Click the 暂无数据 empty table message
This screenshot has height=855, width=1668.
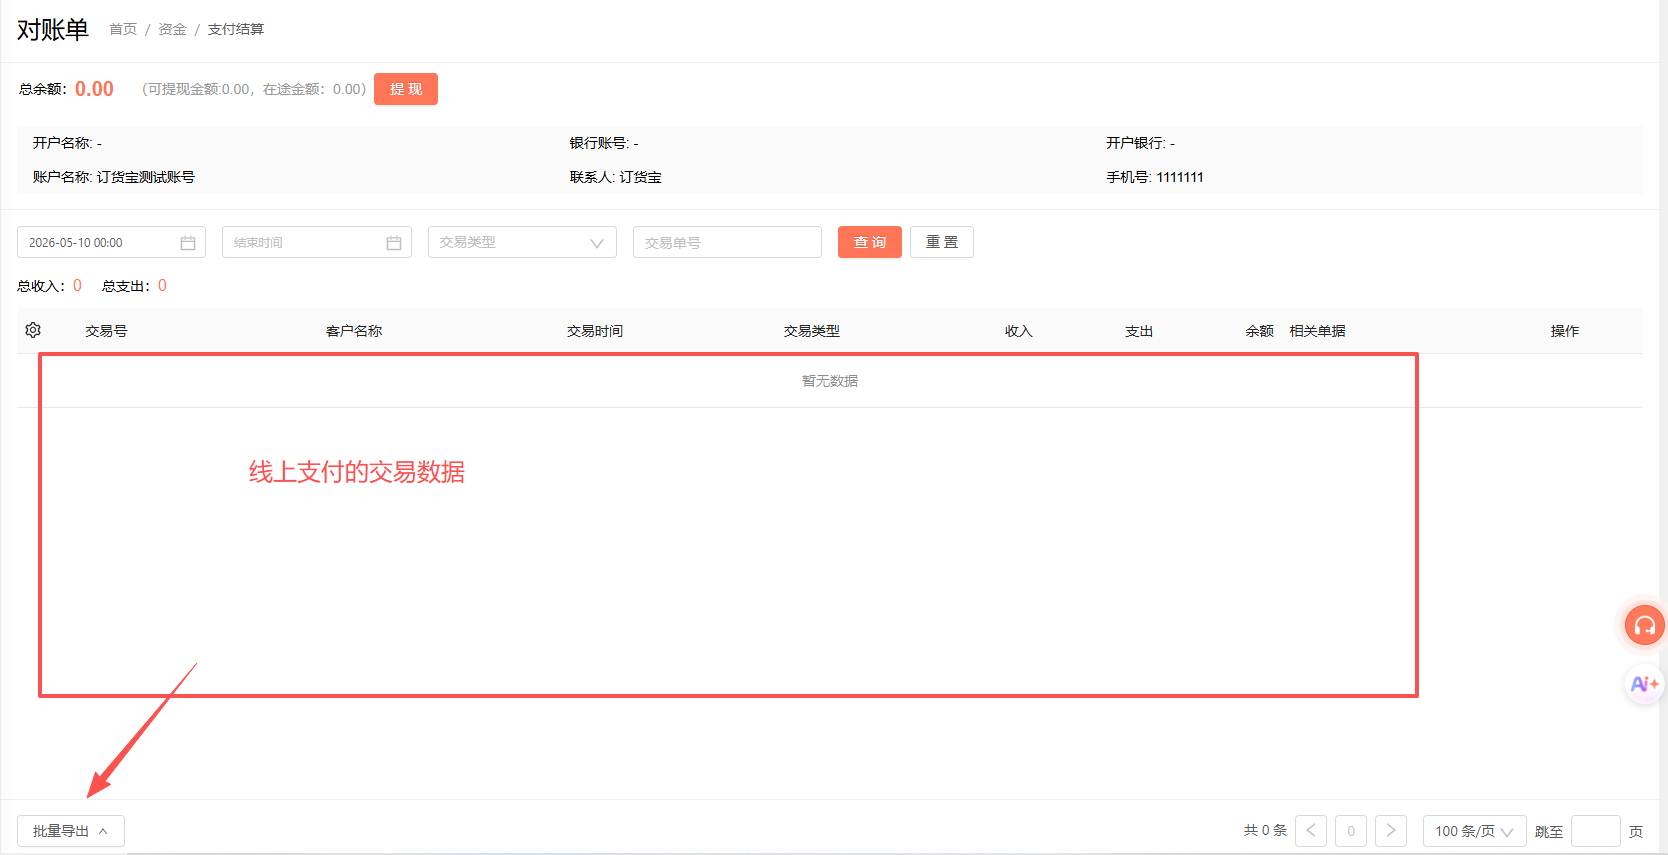tap(830, 381)
